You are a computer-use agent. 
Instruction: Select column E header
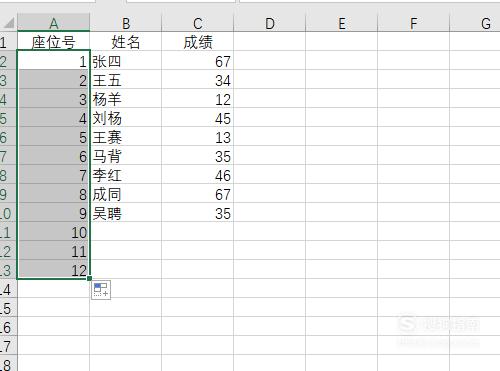pos(342,23)
